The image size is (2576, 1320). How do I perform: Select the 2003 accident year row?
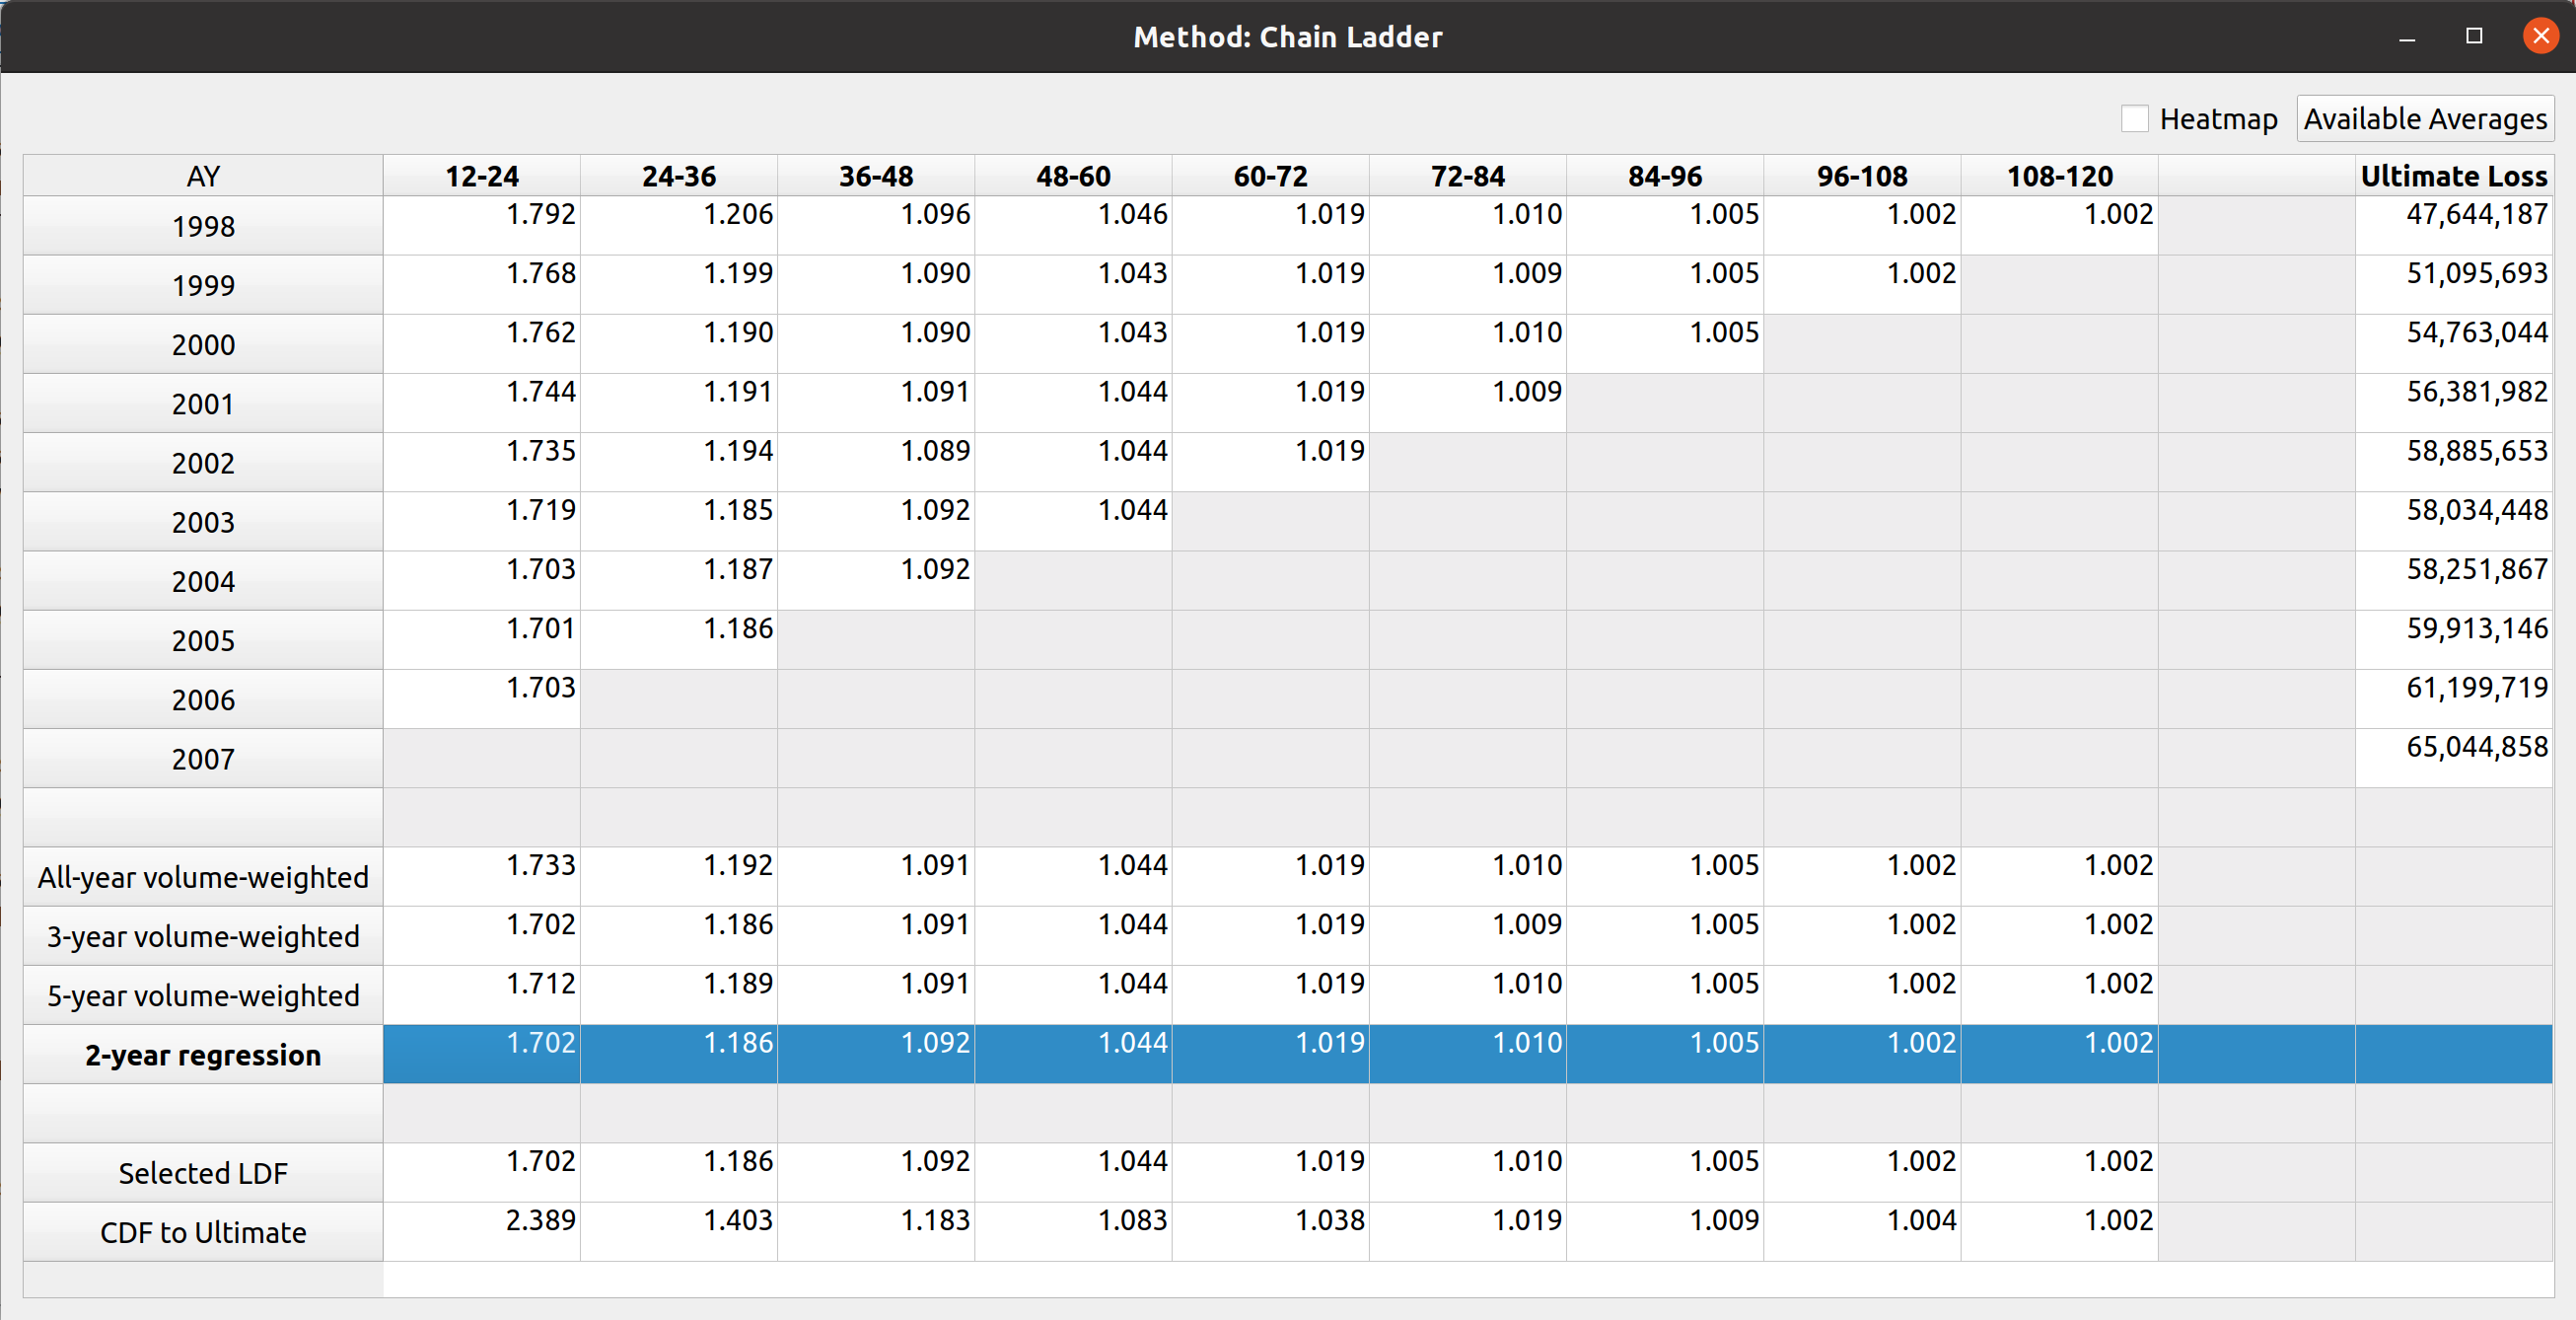click(203, 522)
